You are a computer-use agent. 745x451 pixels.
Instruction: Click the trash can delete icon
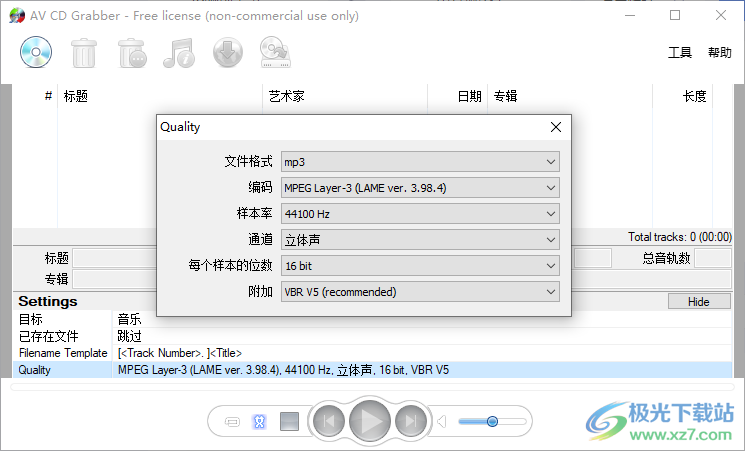[84, 53]
